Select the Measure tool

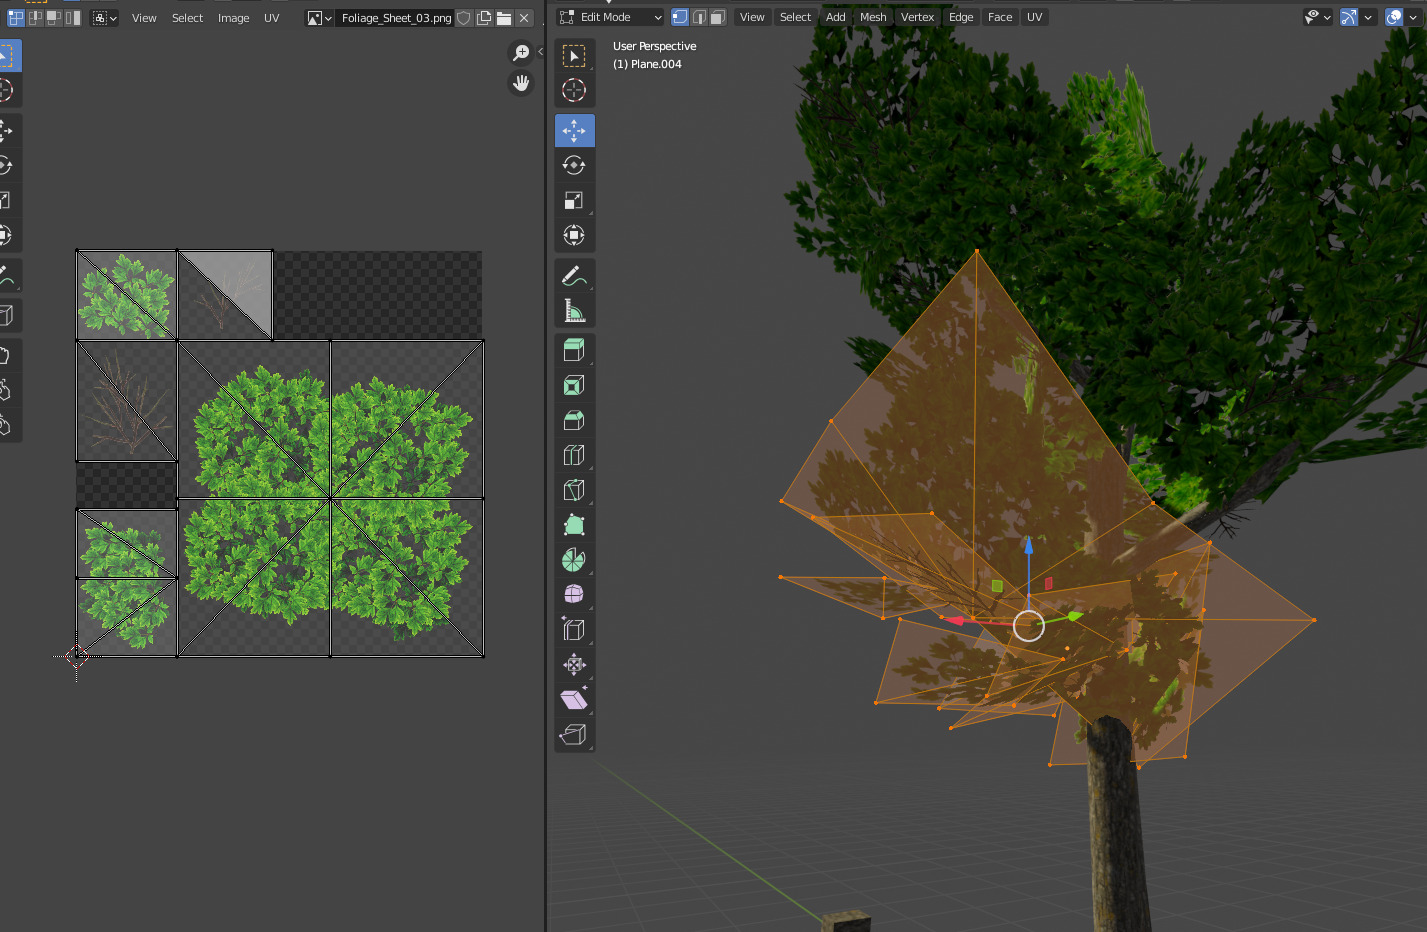[x=575, y=310]
